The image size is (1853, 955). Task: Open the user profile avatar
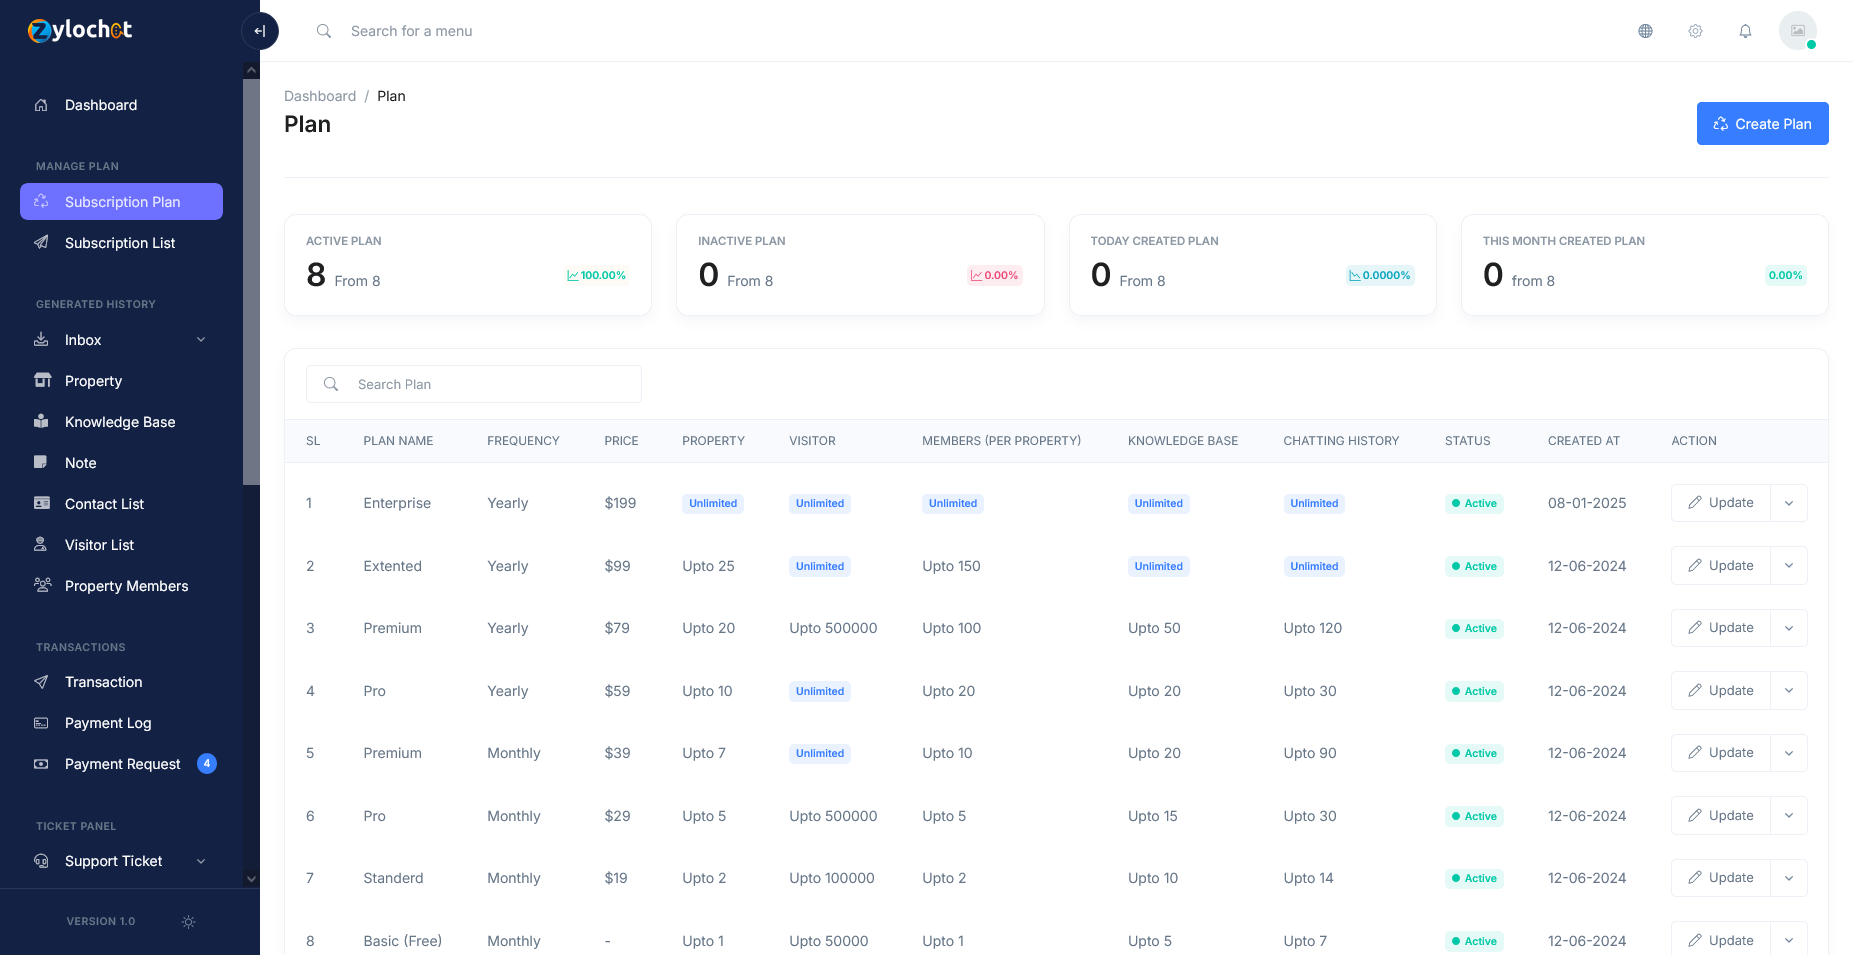point(1797,31)
